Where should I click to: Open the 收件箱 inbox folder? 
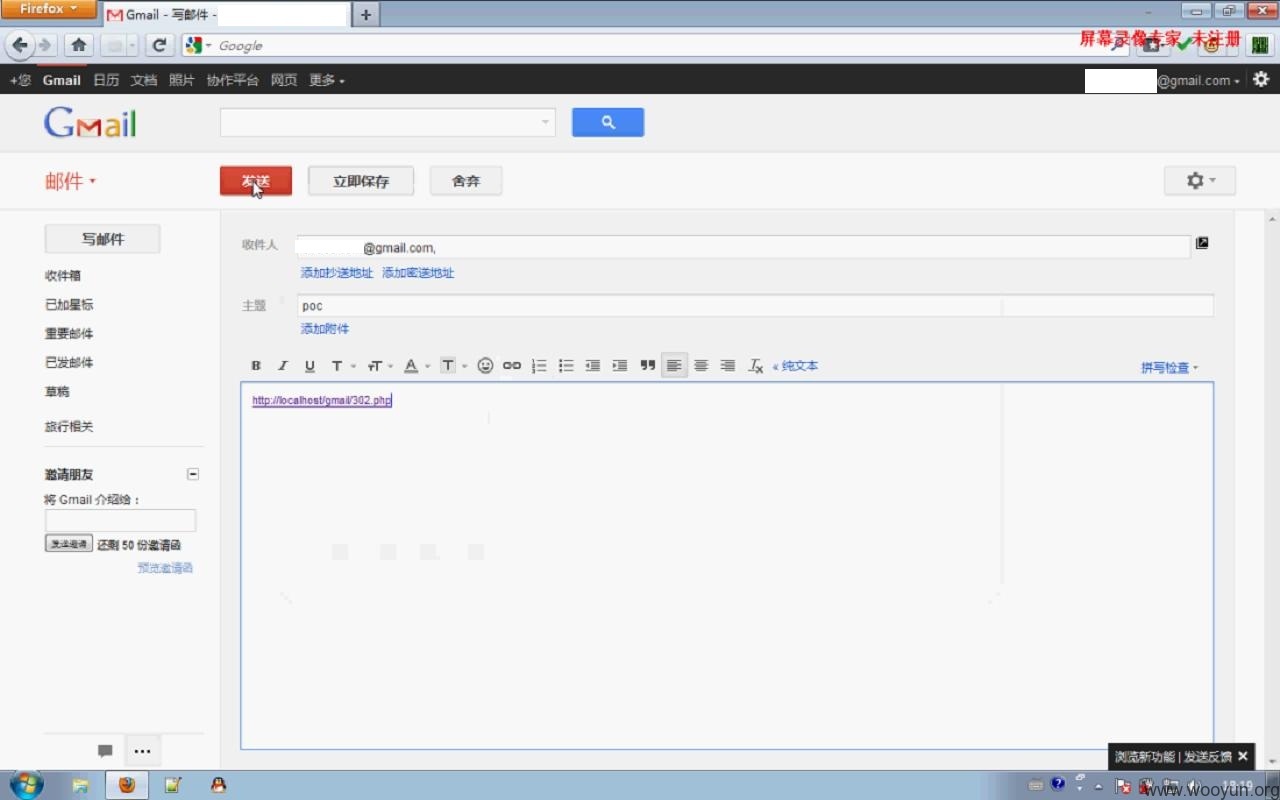63,276
